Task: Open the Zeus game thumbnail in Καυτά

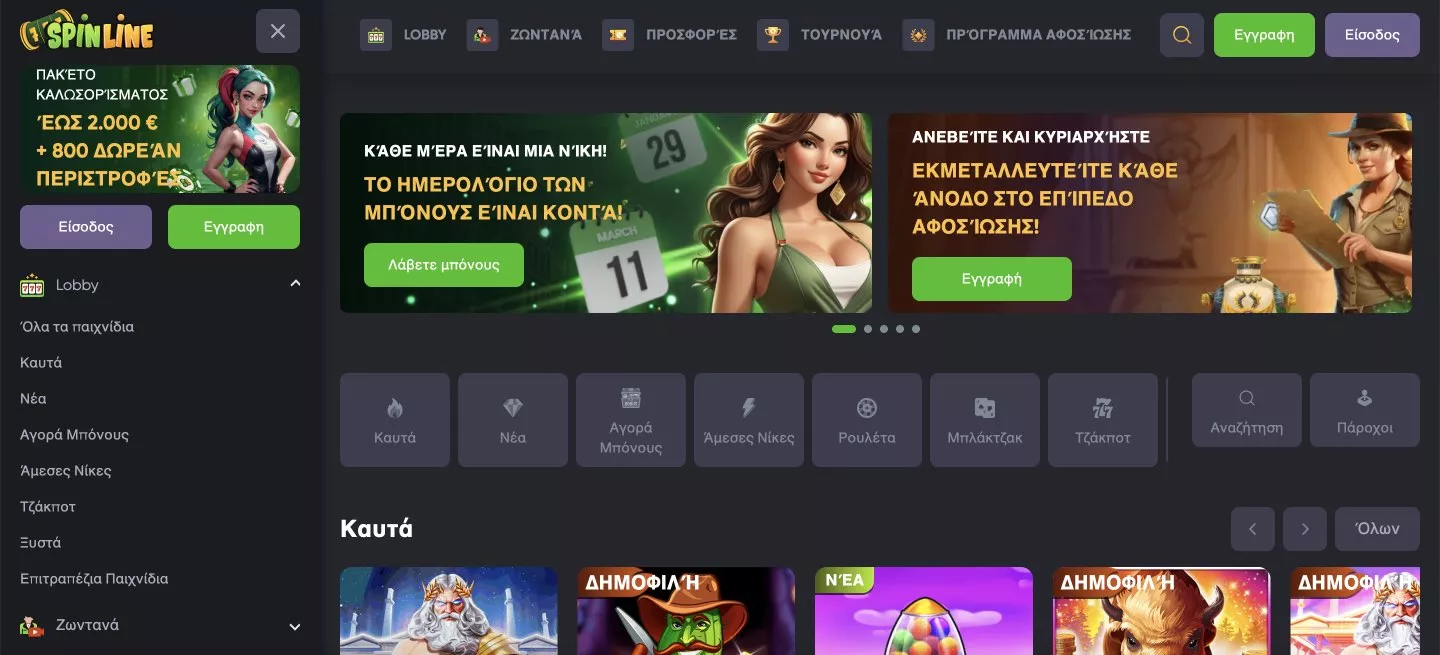Action: [x=449, y=611]
